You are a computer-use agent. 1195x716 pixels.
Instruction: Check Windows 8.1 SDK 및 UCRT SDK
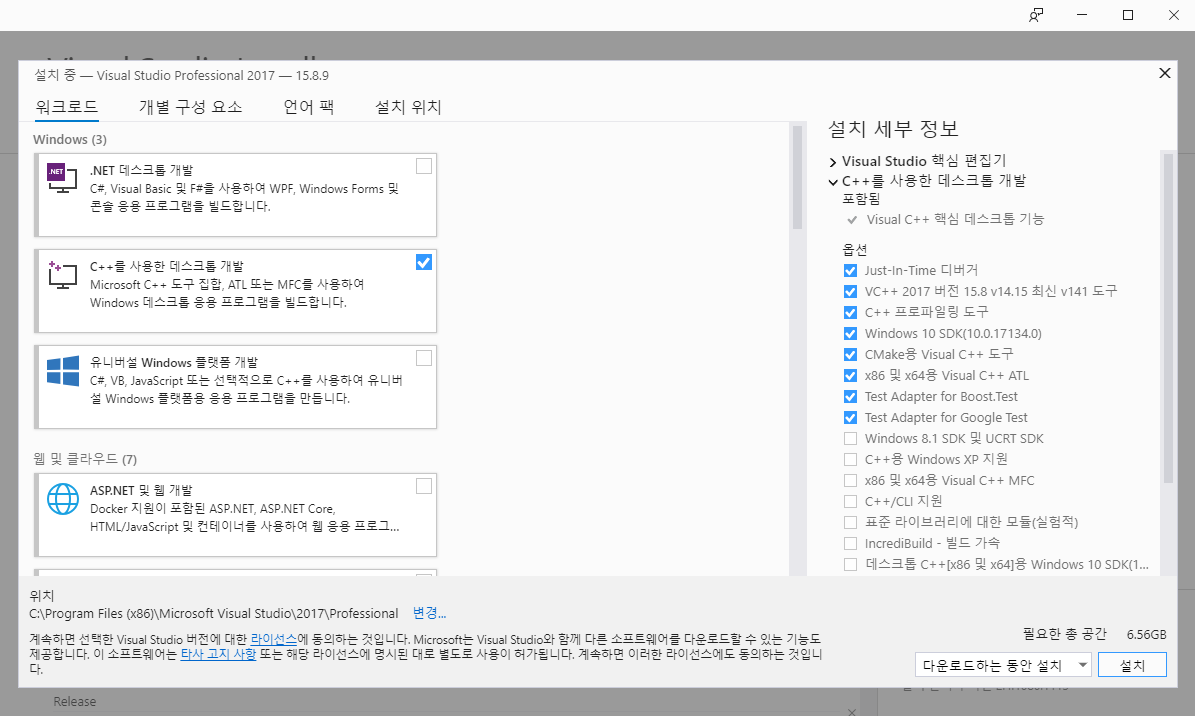[x=851, y=438]
